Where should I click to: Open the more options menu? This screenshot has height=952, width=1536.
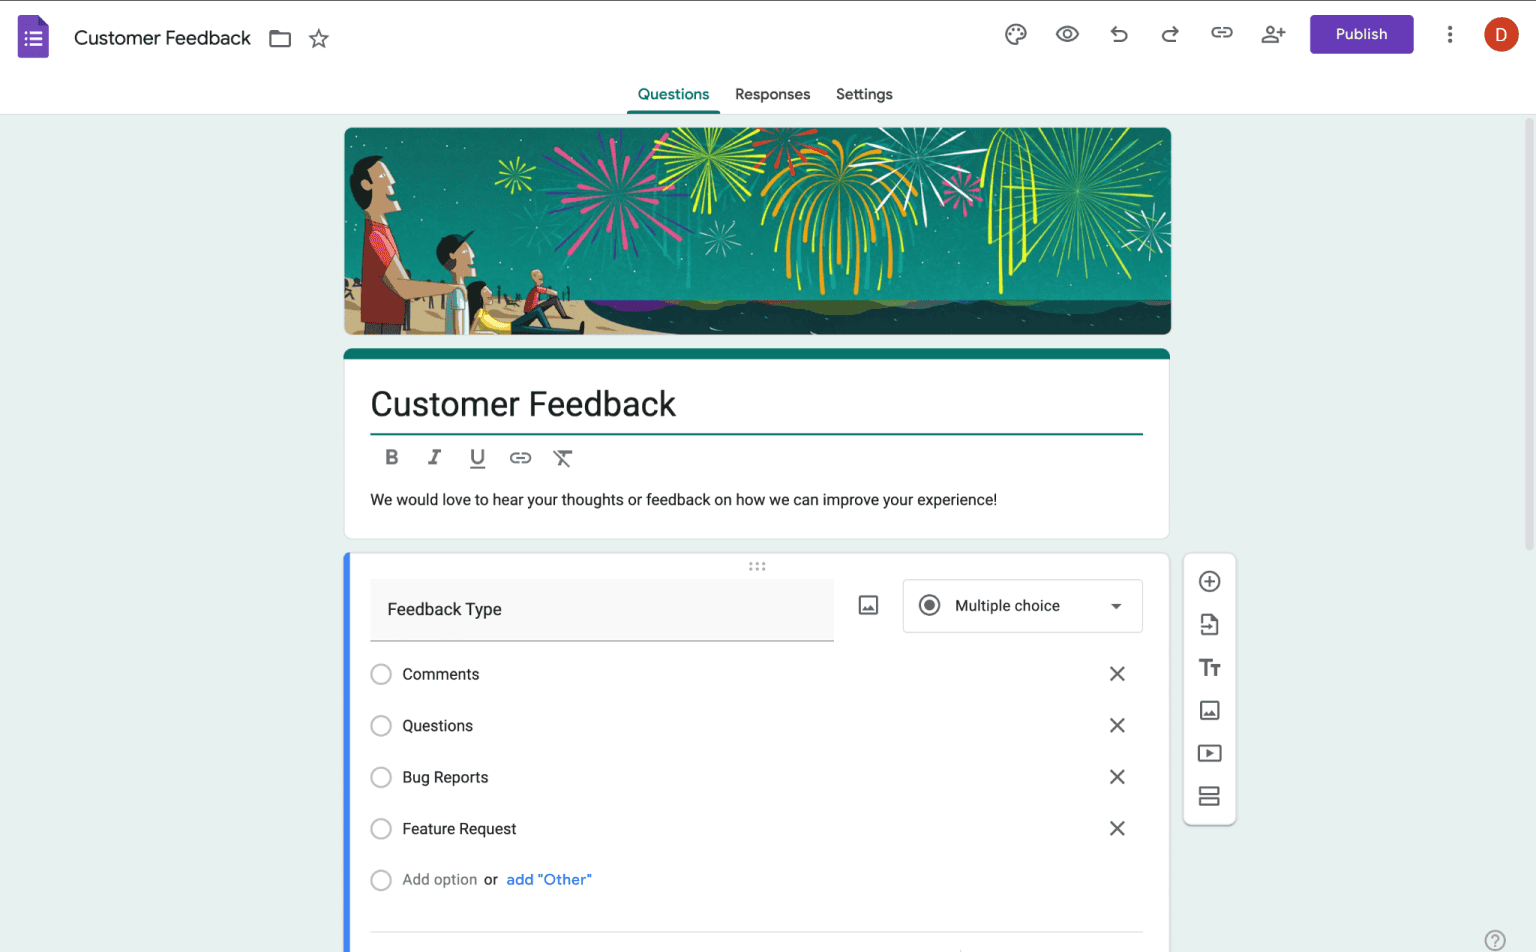coord(1449,35)
